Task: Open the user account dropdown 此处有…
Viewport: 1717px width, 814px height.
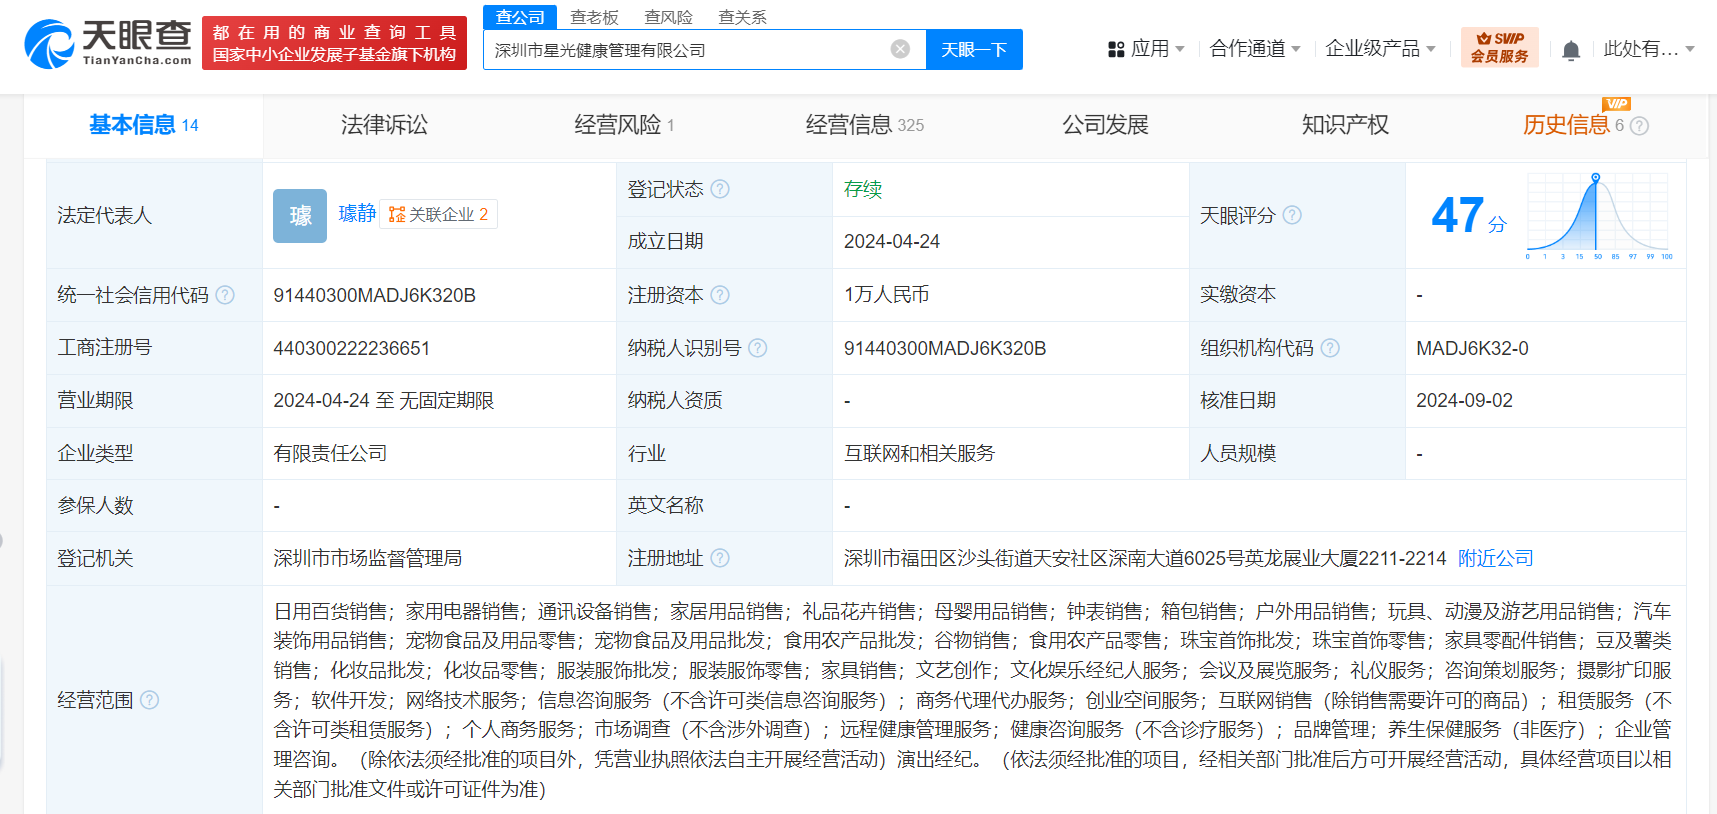Action: [1648, 49]
